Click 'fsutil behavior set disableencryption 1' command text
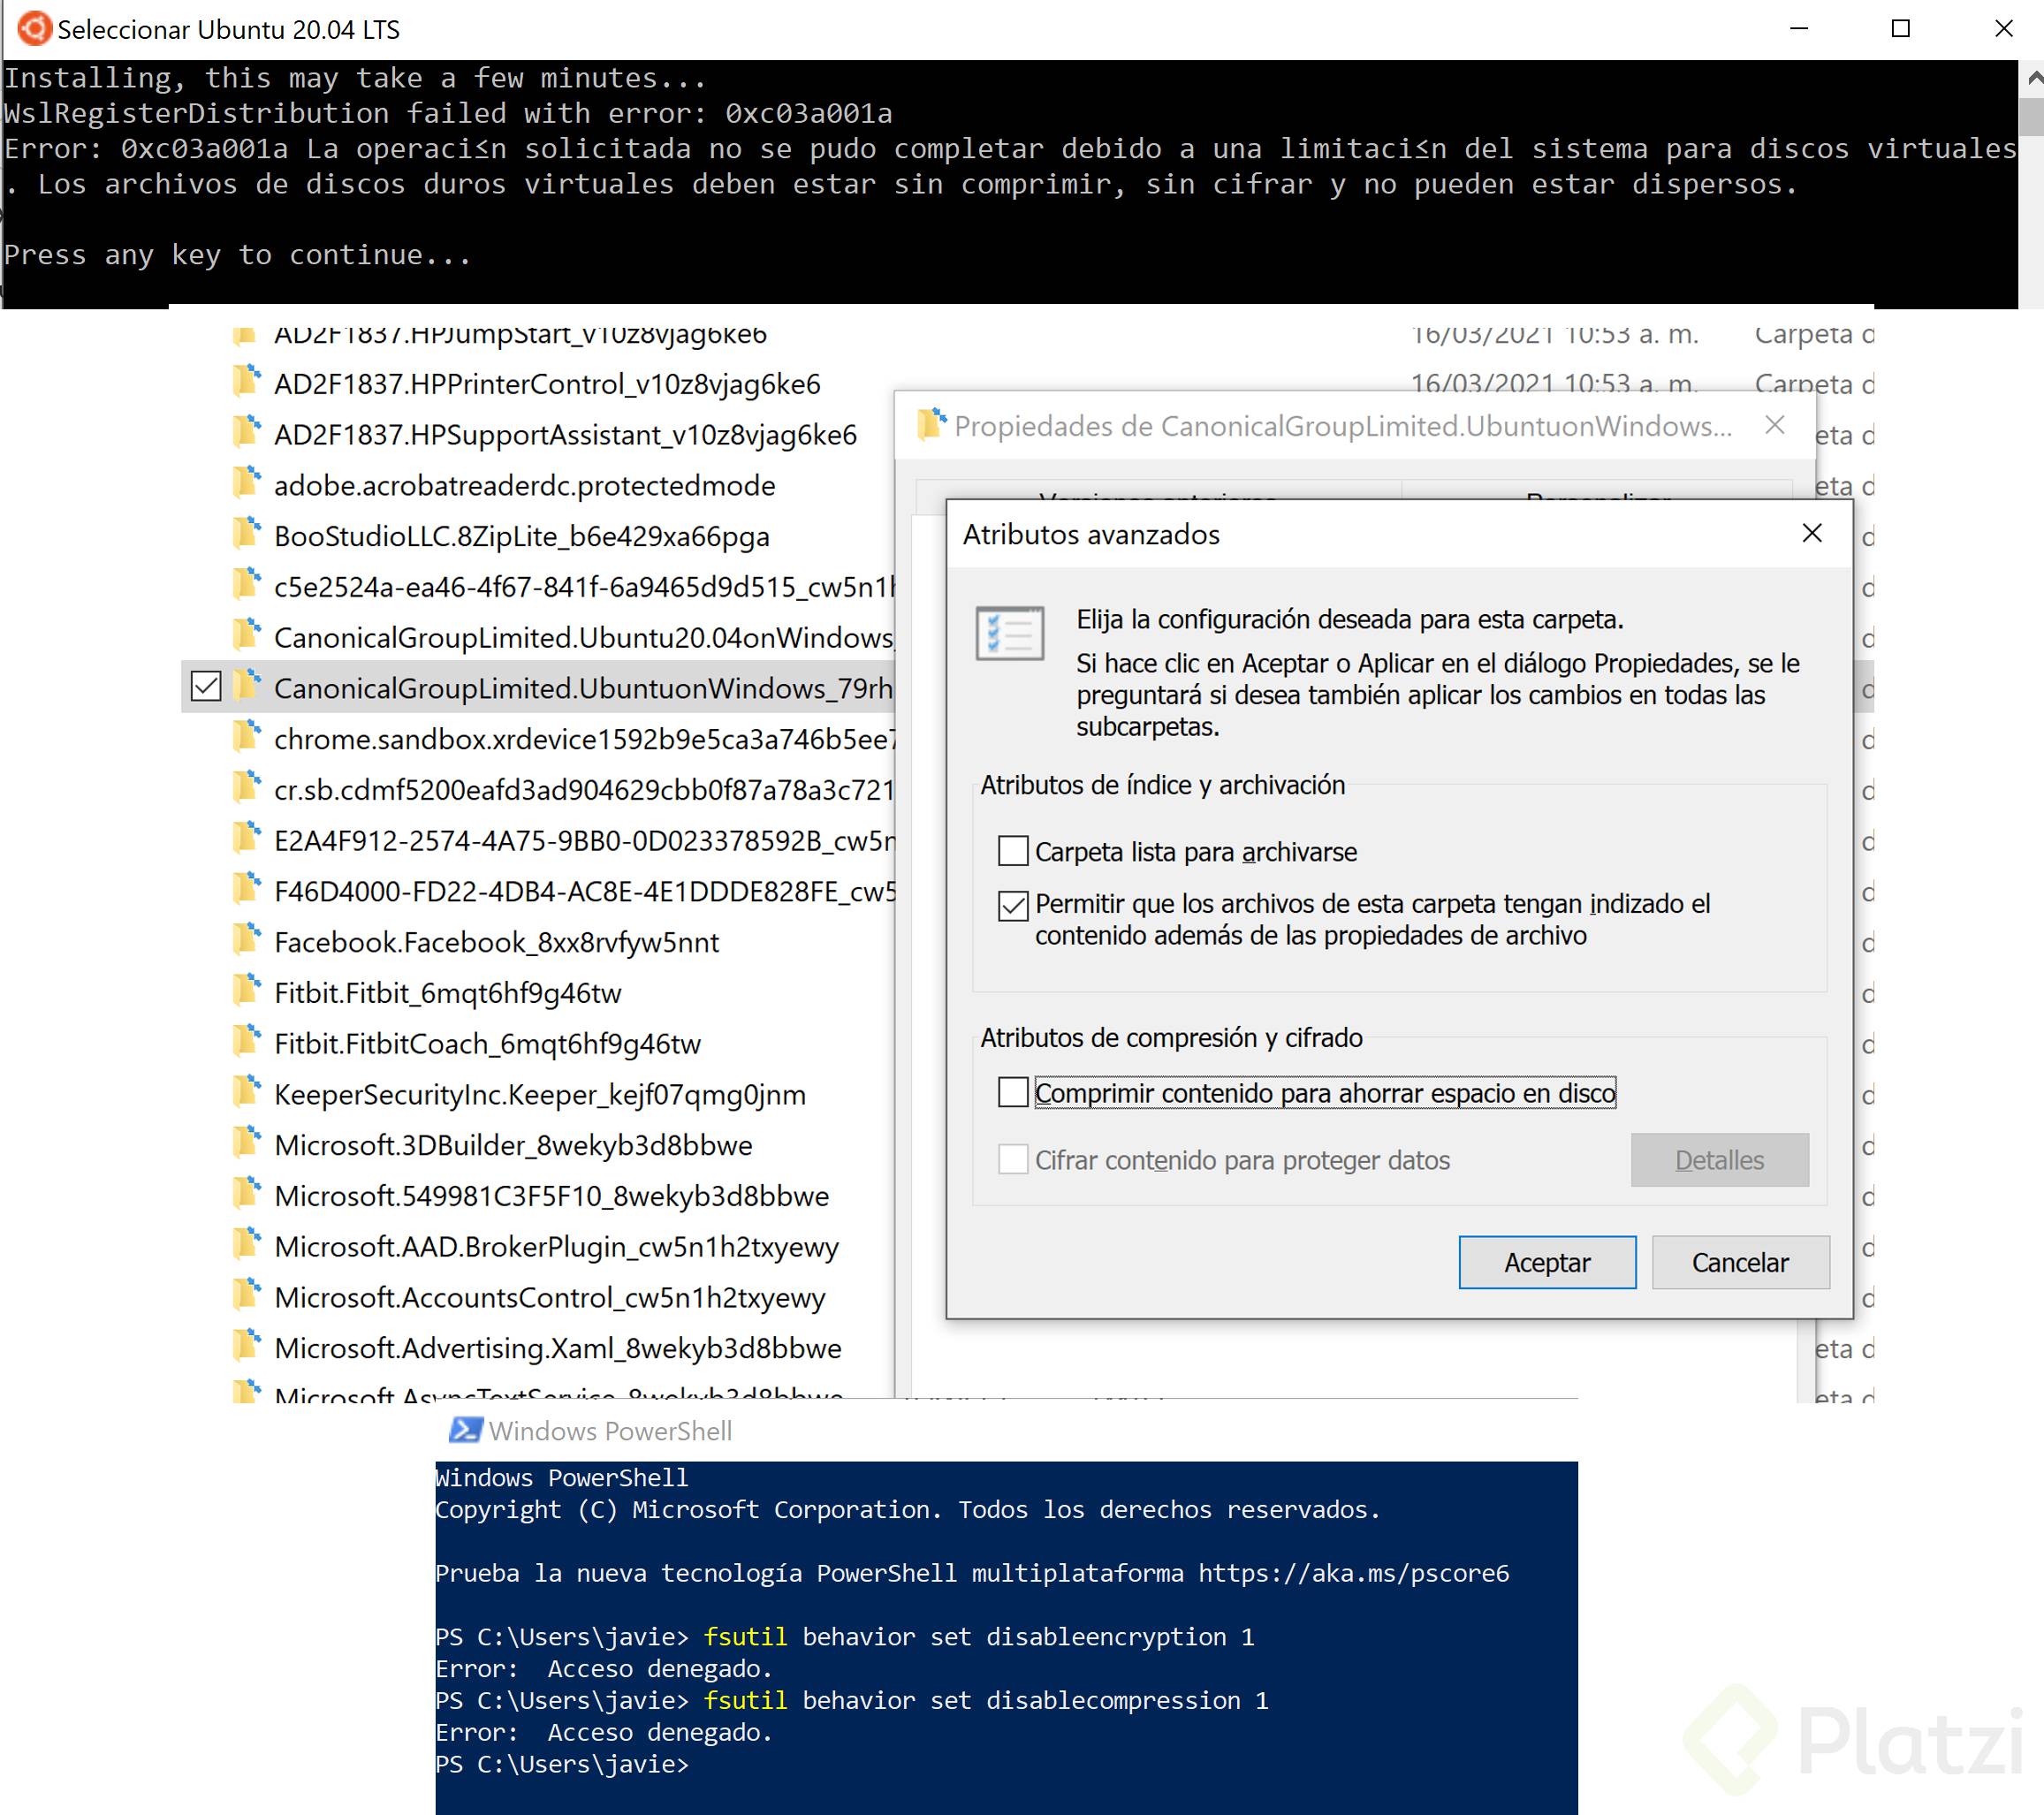This screenshot has width=2044, height=1815. [x=979, y=1637]
